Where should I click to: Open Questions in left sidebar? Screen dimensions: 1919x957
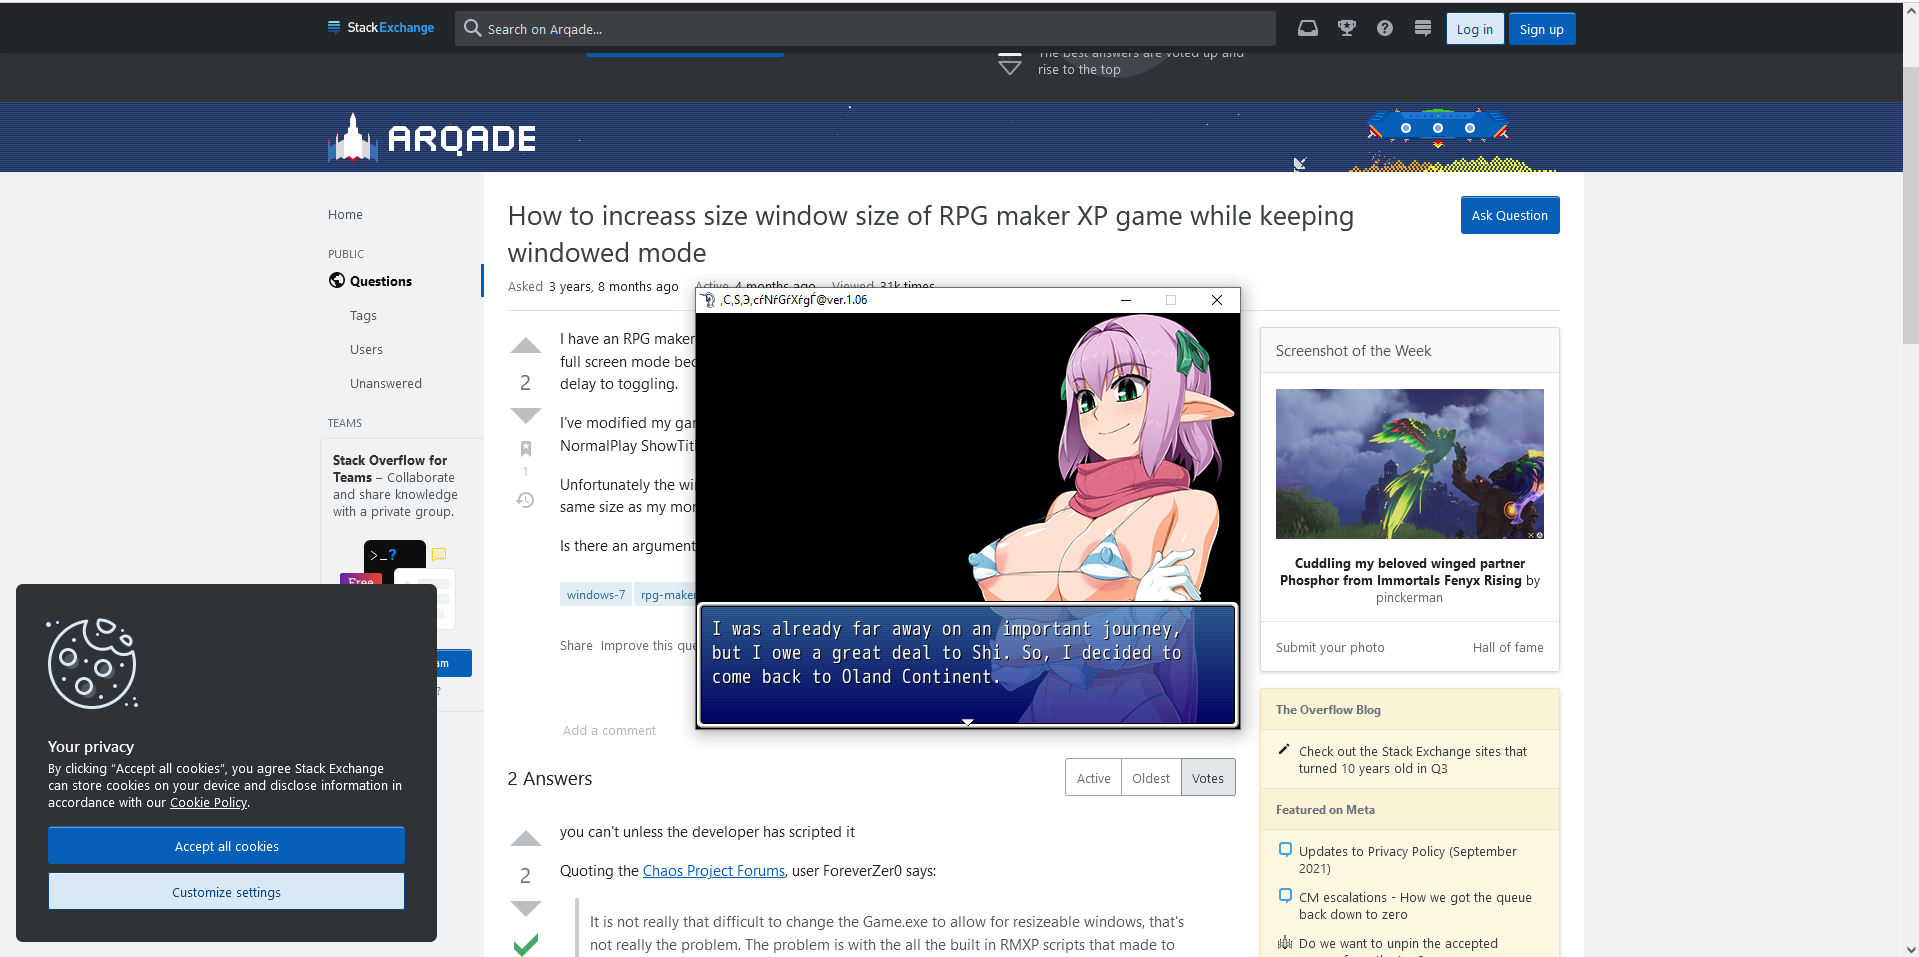tap(380, 281)
